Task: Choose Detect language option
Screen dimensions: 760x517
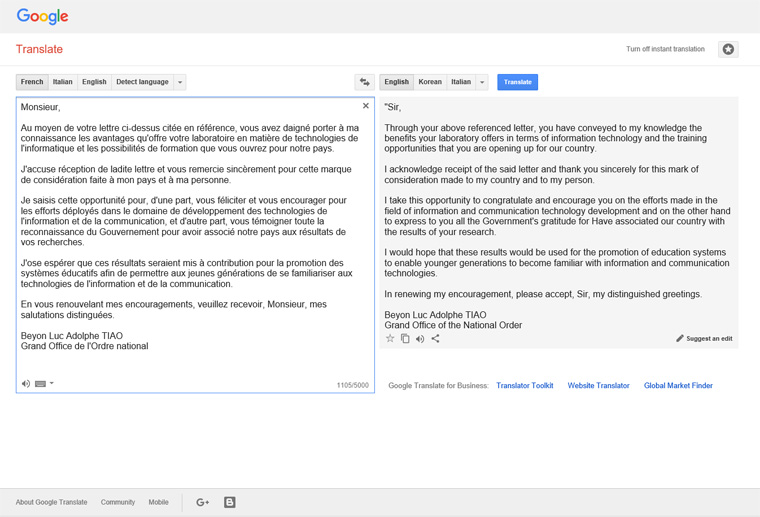Action: [x=142, y=82]
